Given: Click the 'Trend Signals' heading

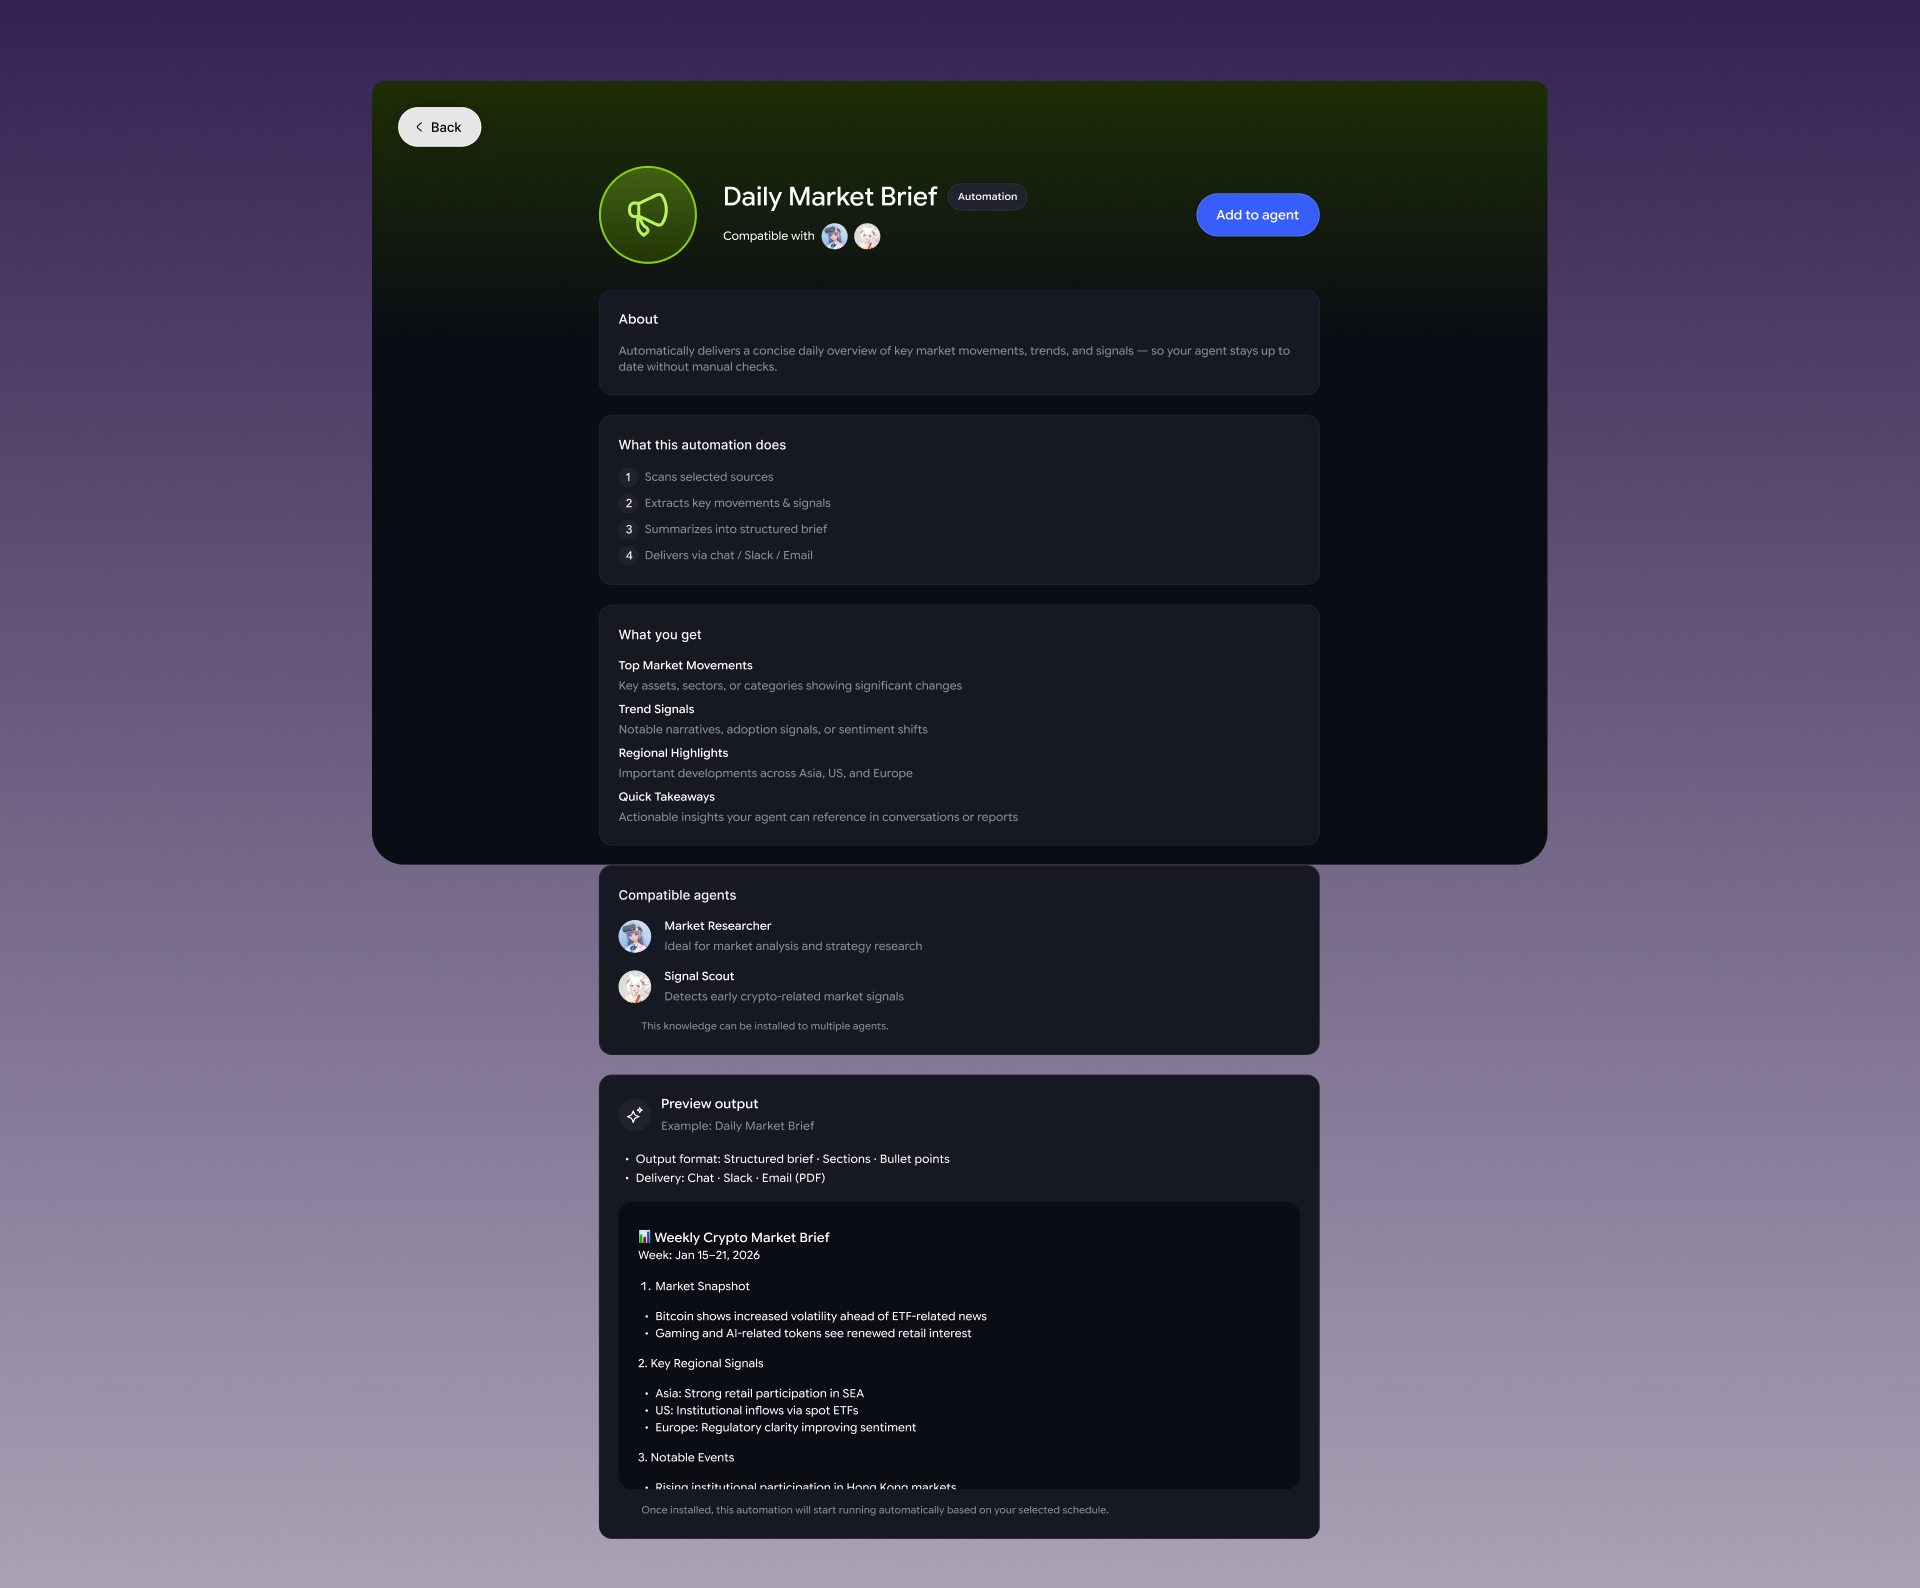Looking at the screenshot, I should 656,709.
